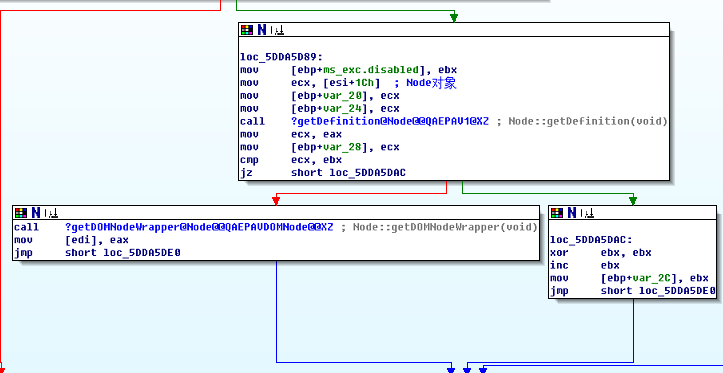Follow ?getDOMNodeWrapper@Node call target
Image resolution: width=723 pixels, height=373 pixels.
199,227
